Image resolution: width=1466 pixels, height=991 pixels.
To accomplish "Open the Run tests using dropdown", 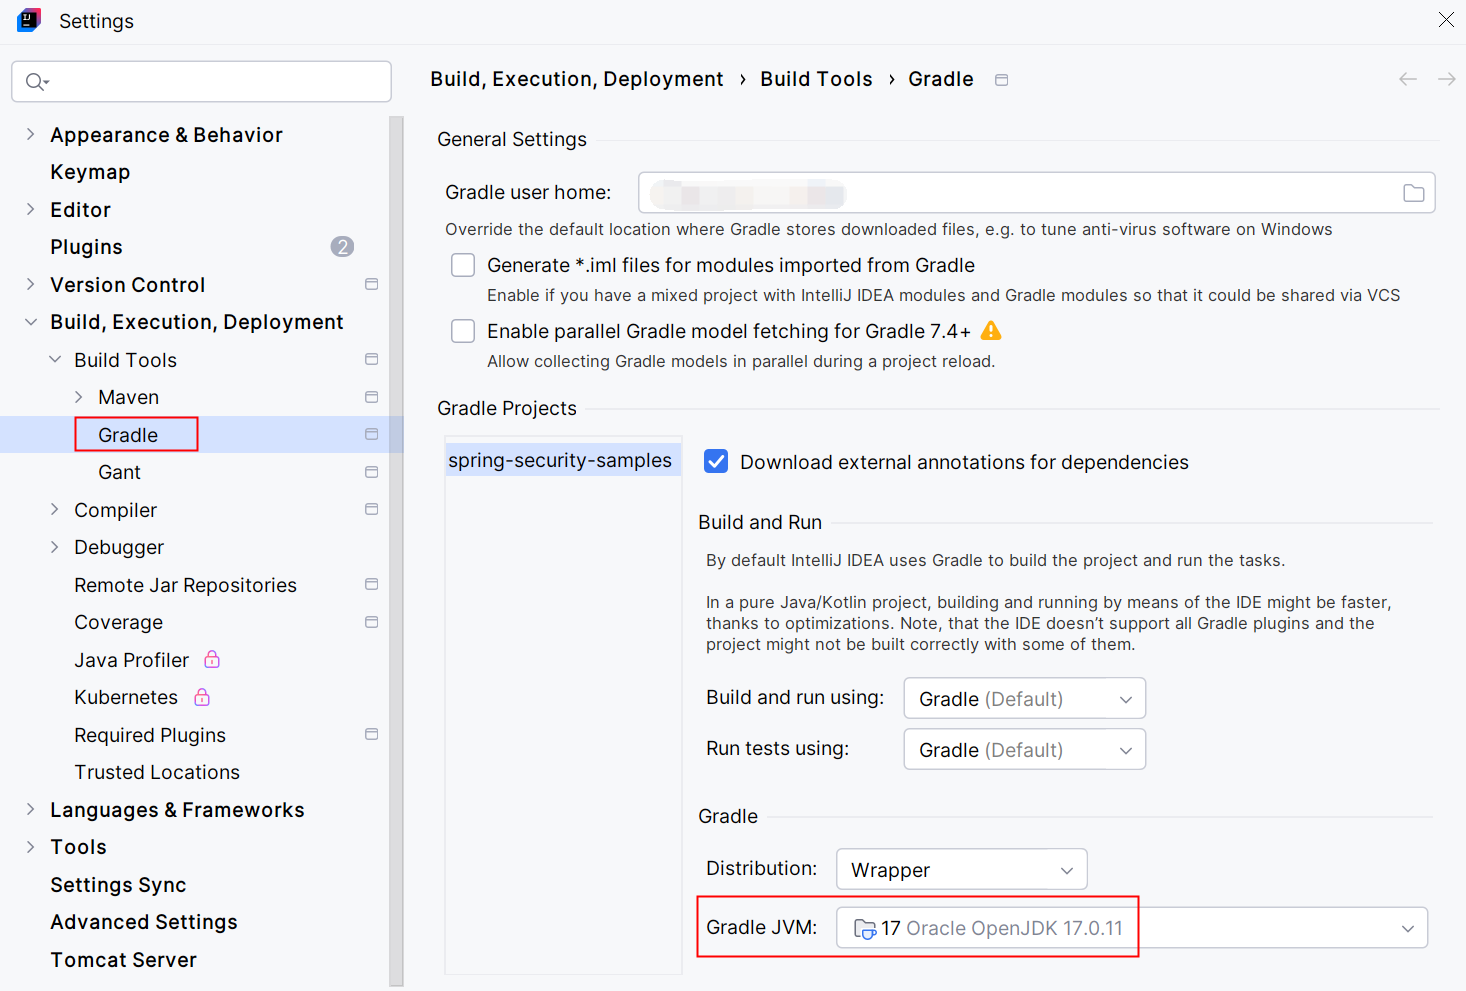I will (x=1025, y=749).
